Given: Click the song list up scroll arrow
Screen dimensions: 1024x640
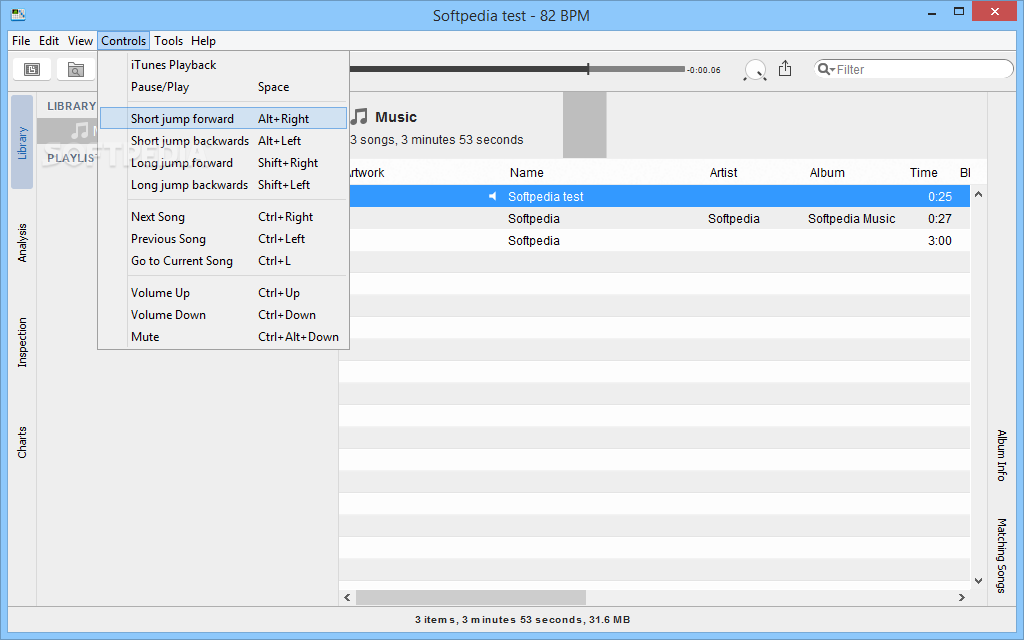Looking at the screenshot, I should coord(978,194).
